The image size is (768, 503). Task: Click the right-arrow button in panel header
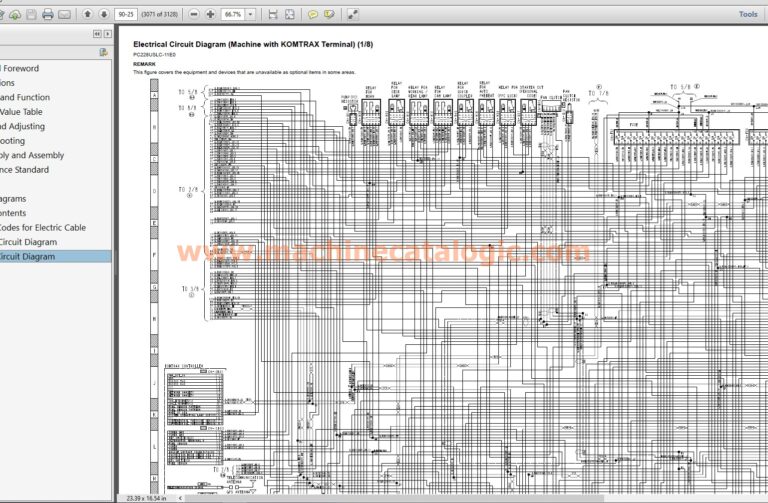coord(108,34)
